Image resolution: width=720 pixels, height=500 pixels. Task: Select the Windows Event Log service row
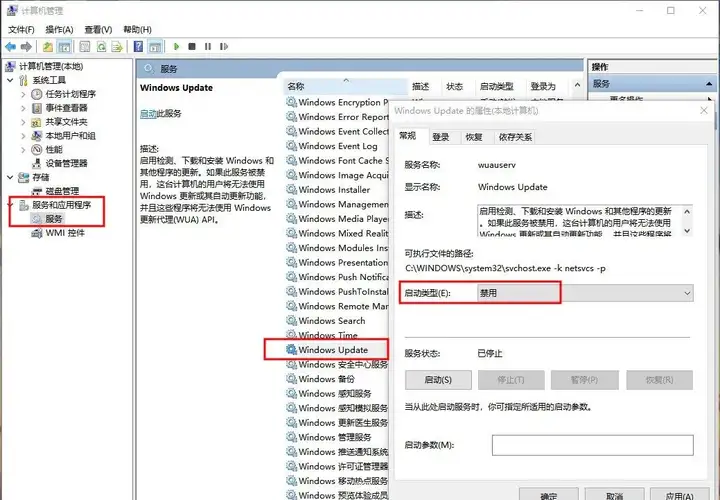(338, 146)
